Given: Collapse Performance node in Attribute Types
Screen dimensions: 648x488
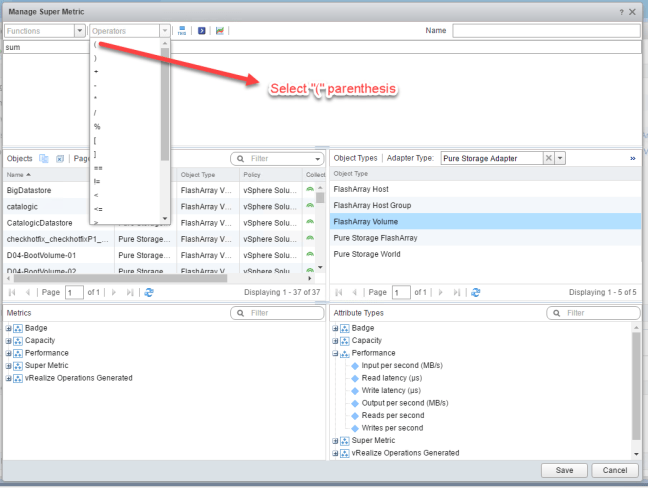Looking at the screenshot, I should (335, 353).
